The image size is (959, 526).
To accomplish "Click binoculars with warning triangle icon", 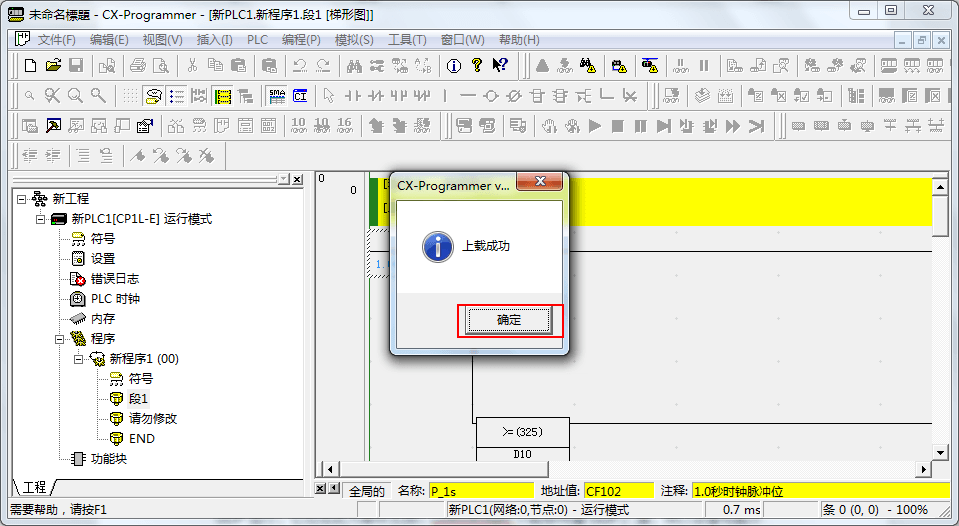I will [x=588, y=65].
